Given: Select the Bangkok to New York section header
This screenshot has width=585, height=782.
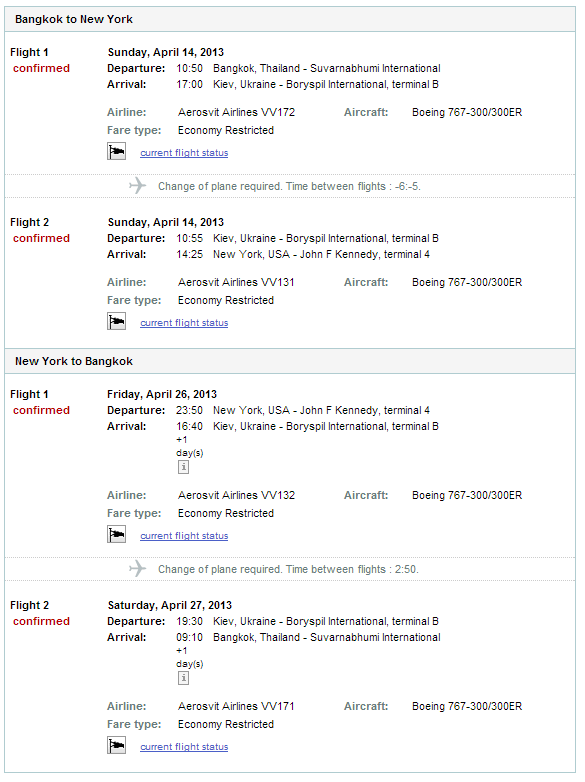Looking at the screenshot, I should 290,19.
